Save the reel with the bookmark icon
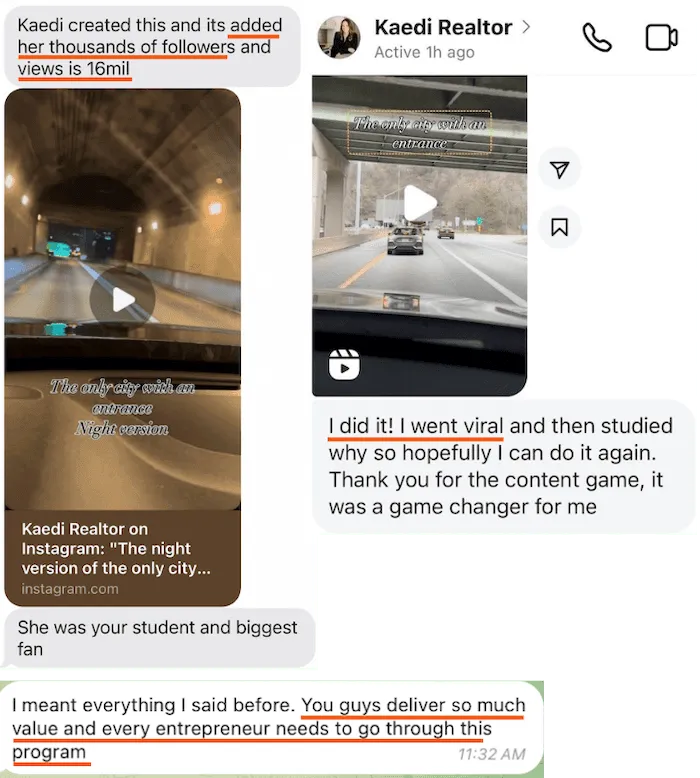The height and width of the screenshot is (778, 700). 559,228
